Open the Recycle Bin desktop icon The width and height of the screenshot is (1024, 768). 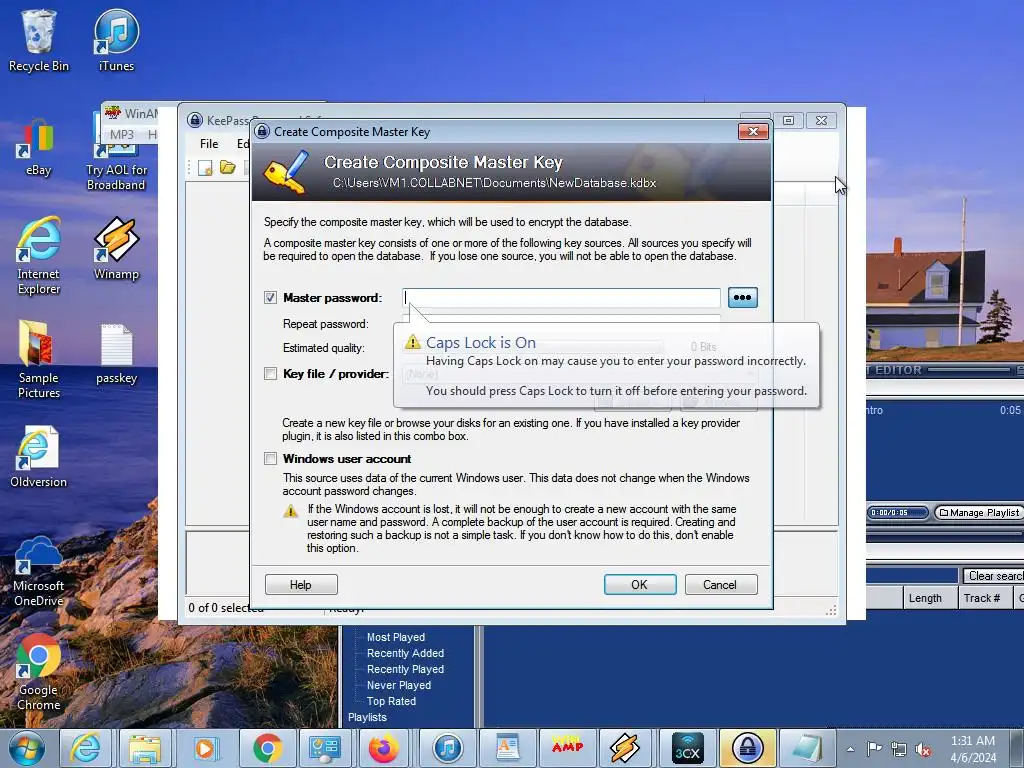[x=39, y=40]
